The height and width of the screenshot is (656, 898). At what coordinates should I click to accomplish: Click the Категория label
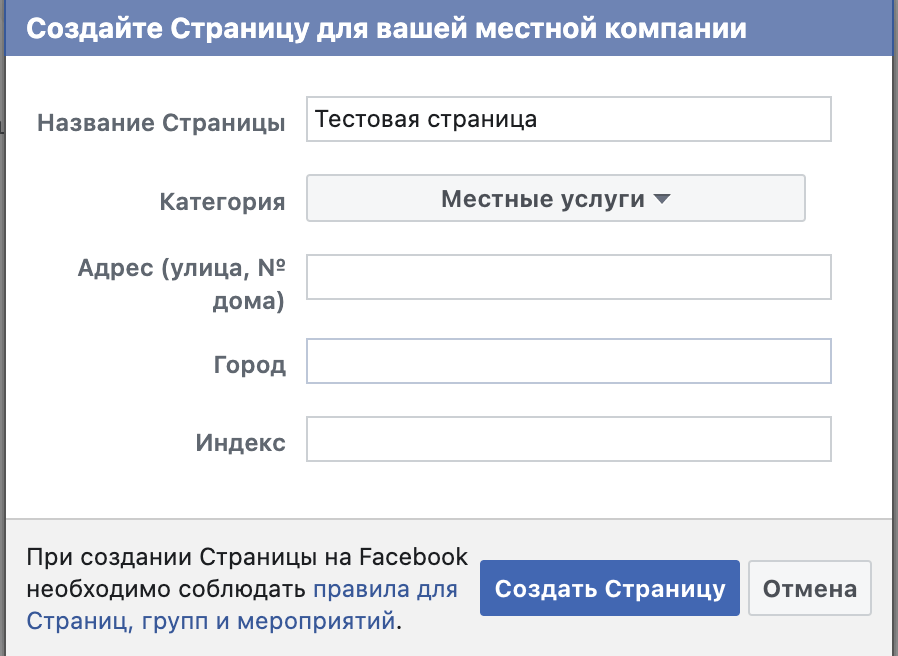click(x=222, y=202)
